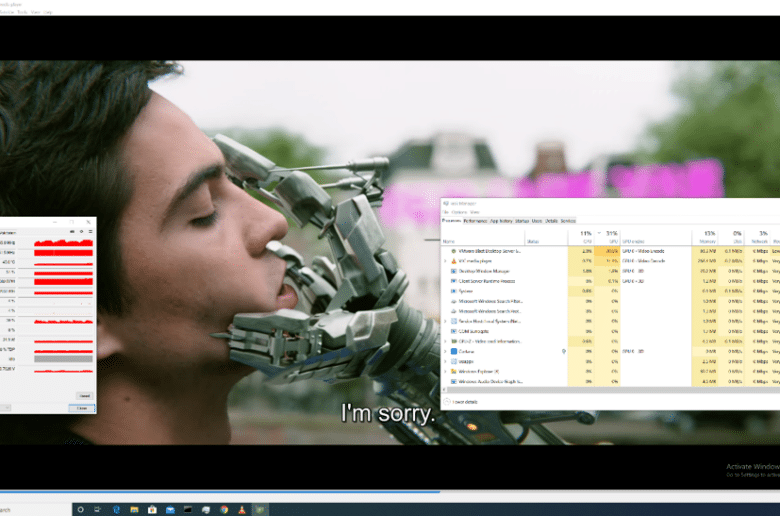Click the top red sensor graph in the GPU-Z window
This screenshot has width=780, height=516.
(63, 243)
